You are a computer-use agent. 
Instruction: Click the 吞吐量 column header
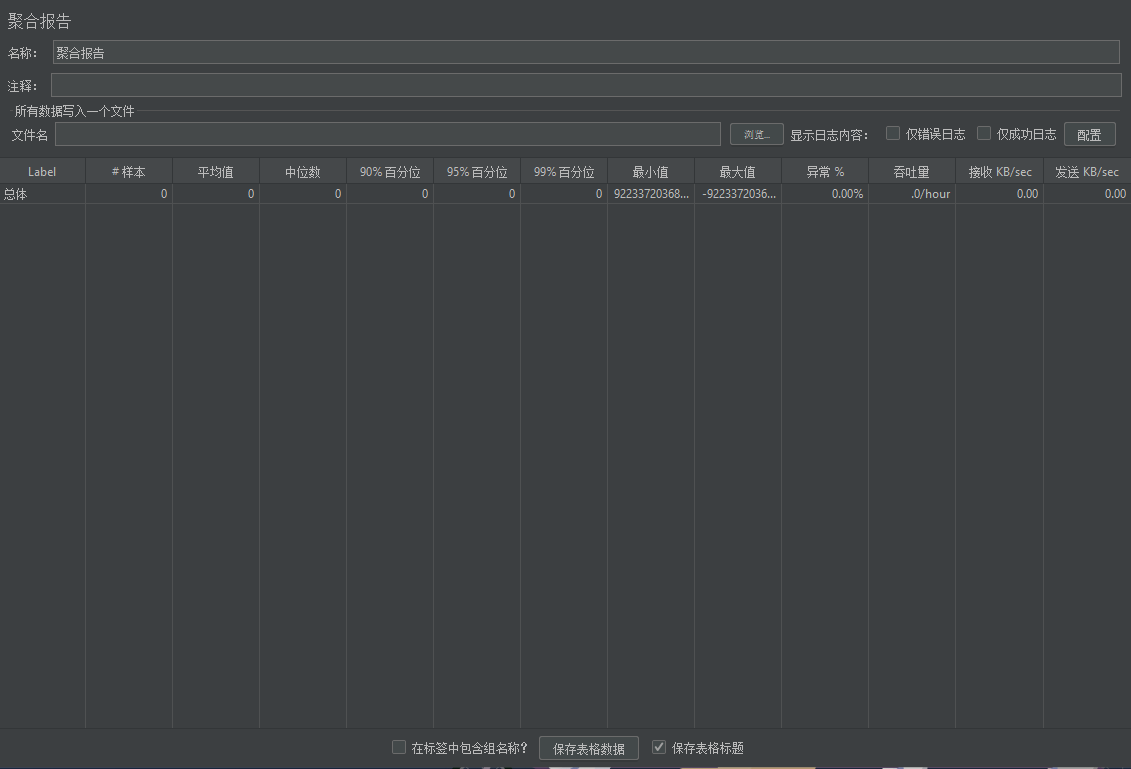[x=912, y=172]
